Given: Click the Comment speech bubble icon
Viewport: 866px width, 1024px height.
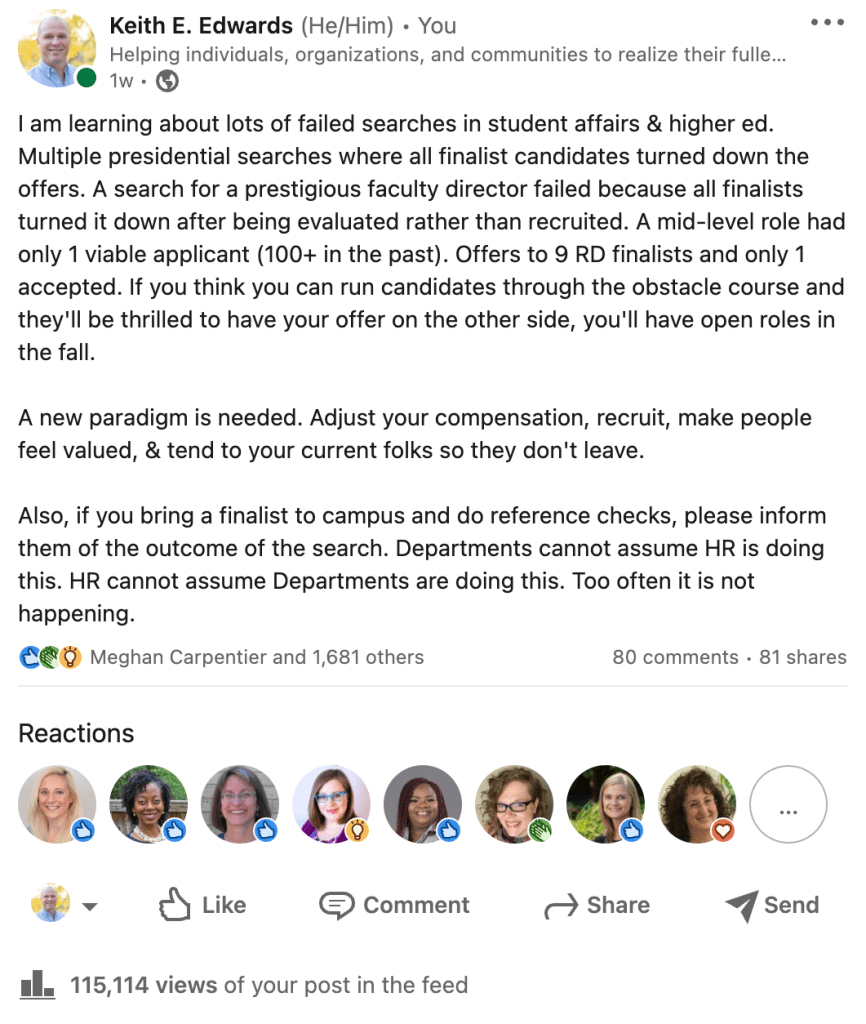Looking at the screenshot, I should point(337,905).
